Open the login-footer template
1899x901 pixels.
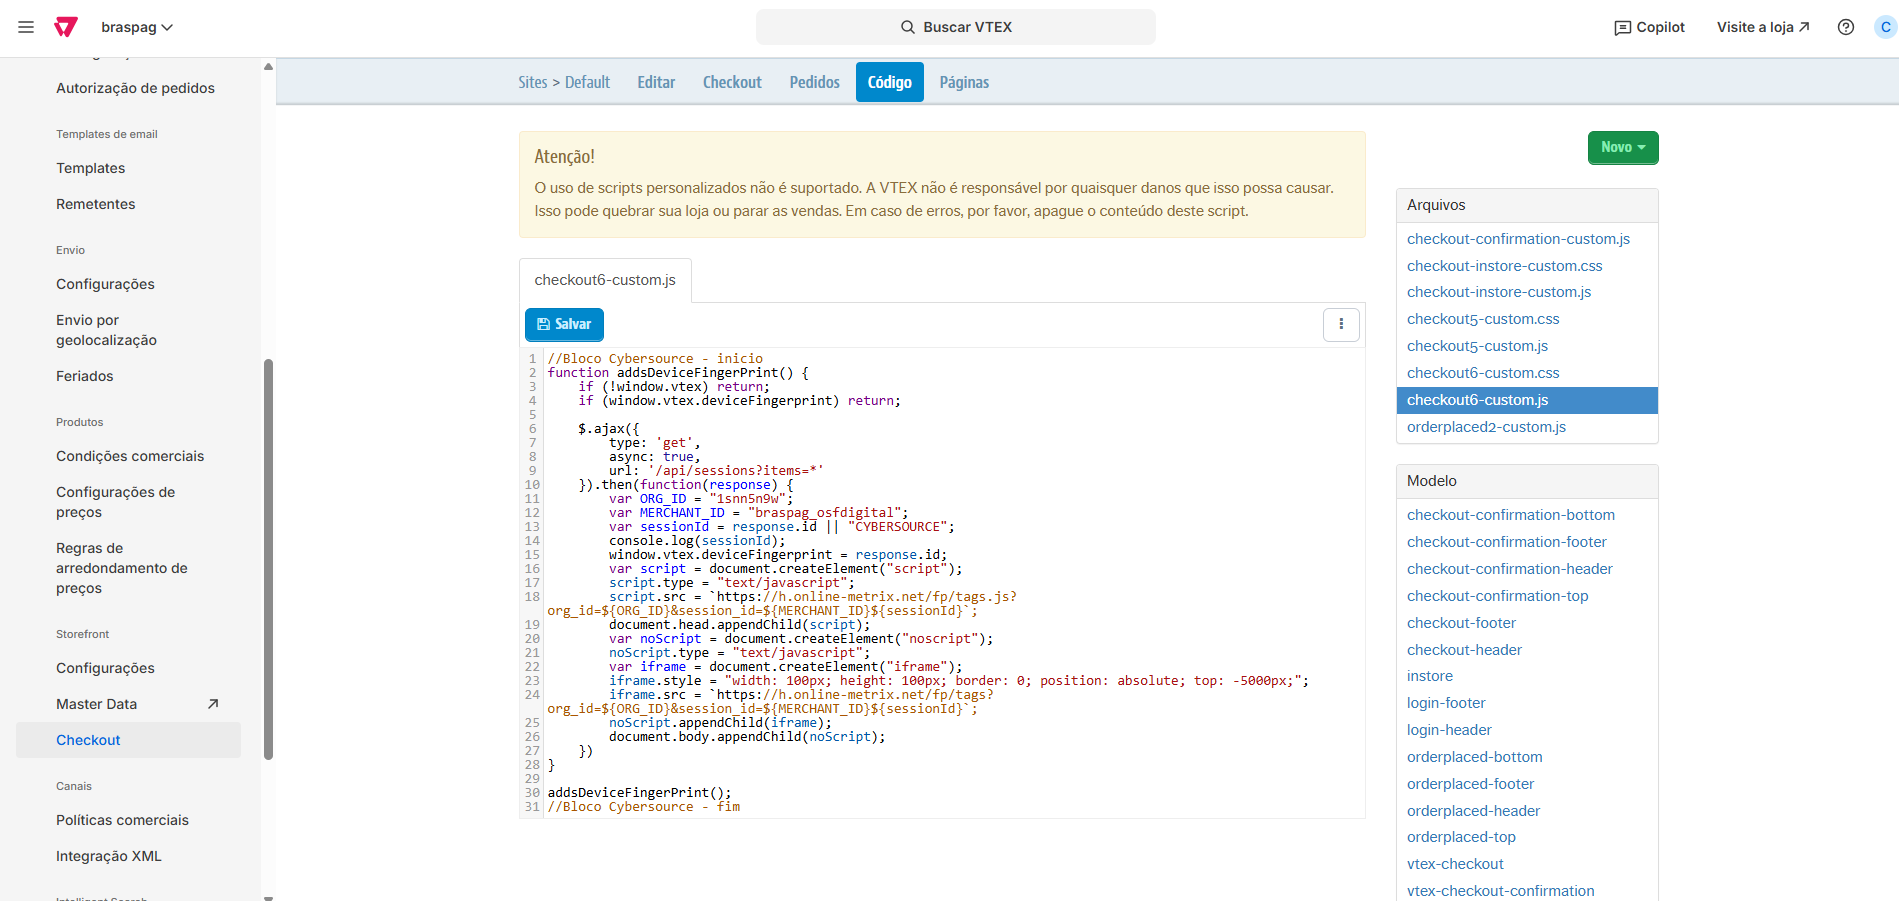tap(1446, 703)
